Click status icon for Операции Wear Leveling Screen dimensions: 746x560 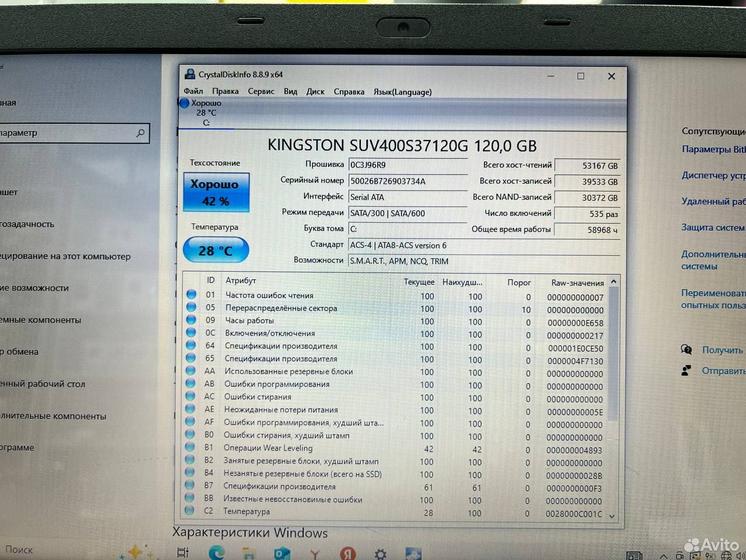(190, 447)
